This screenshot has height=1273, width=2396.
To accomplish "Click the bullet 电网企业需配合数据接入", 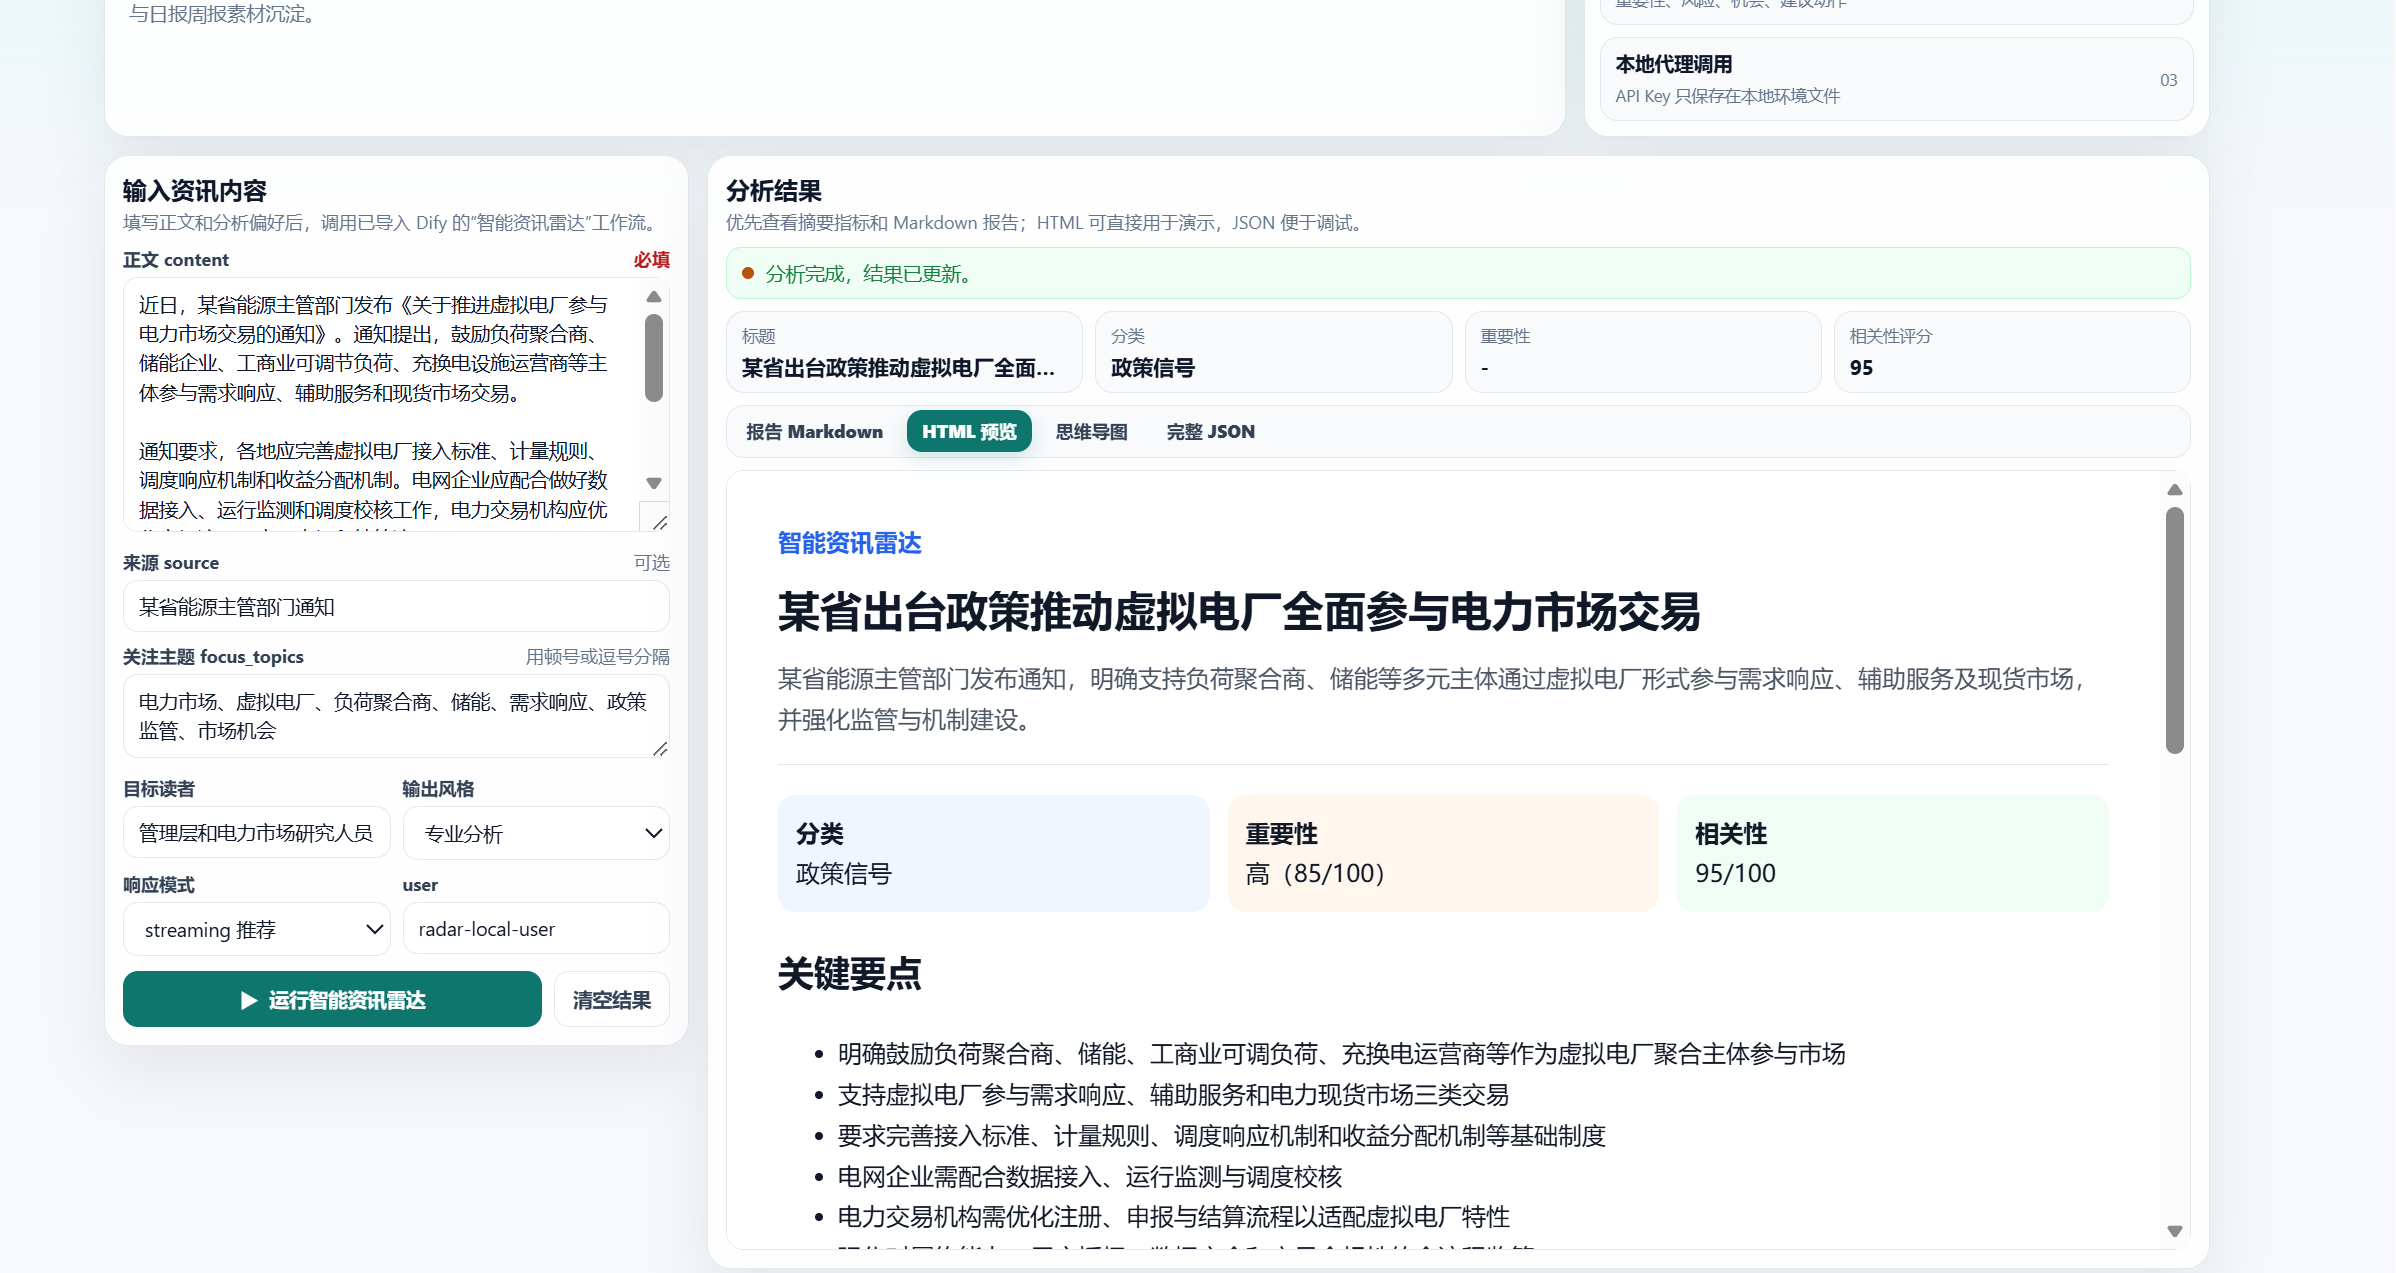I will point(1090,1177).
